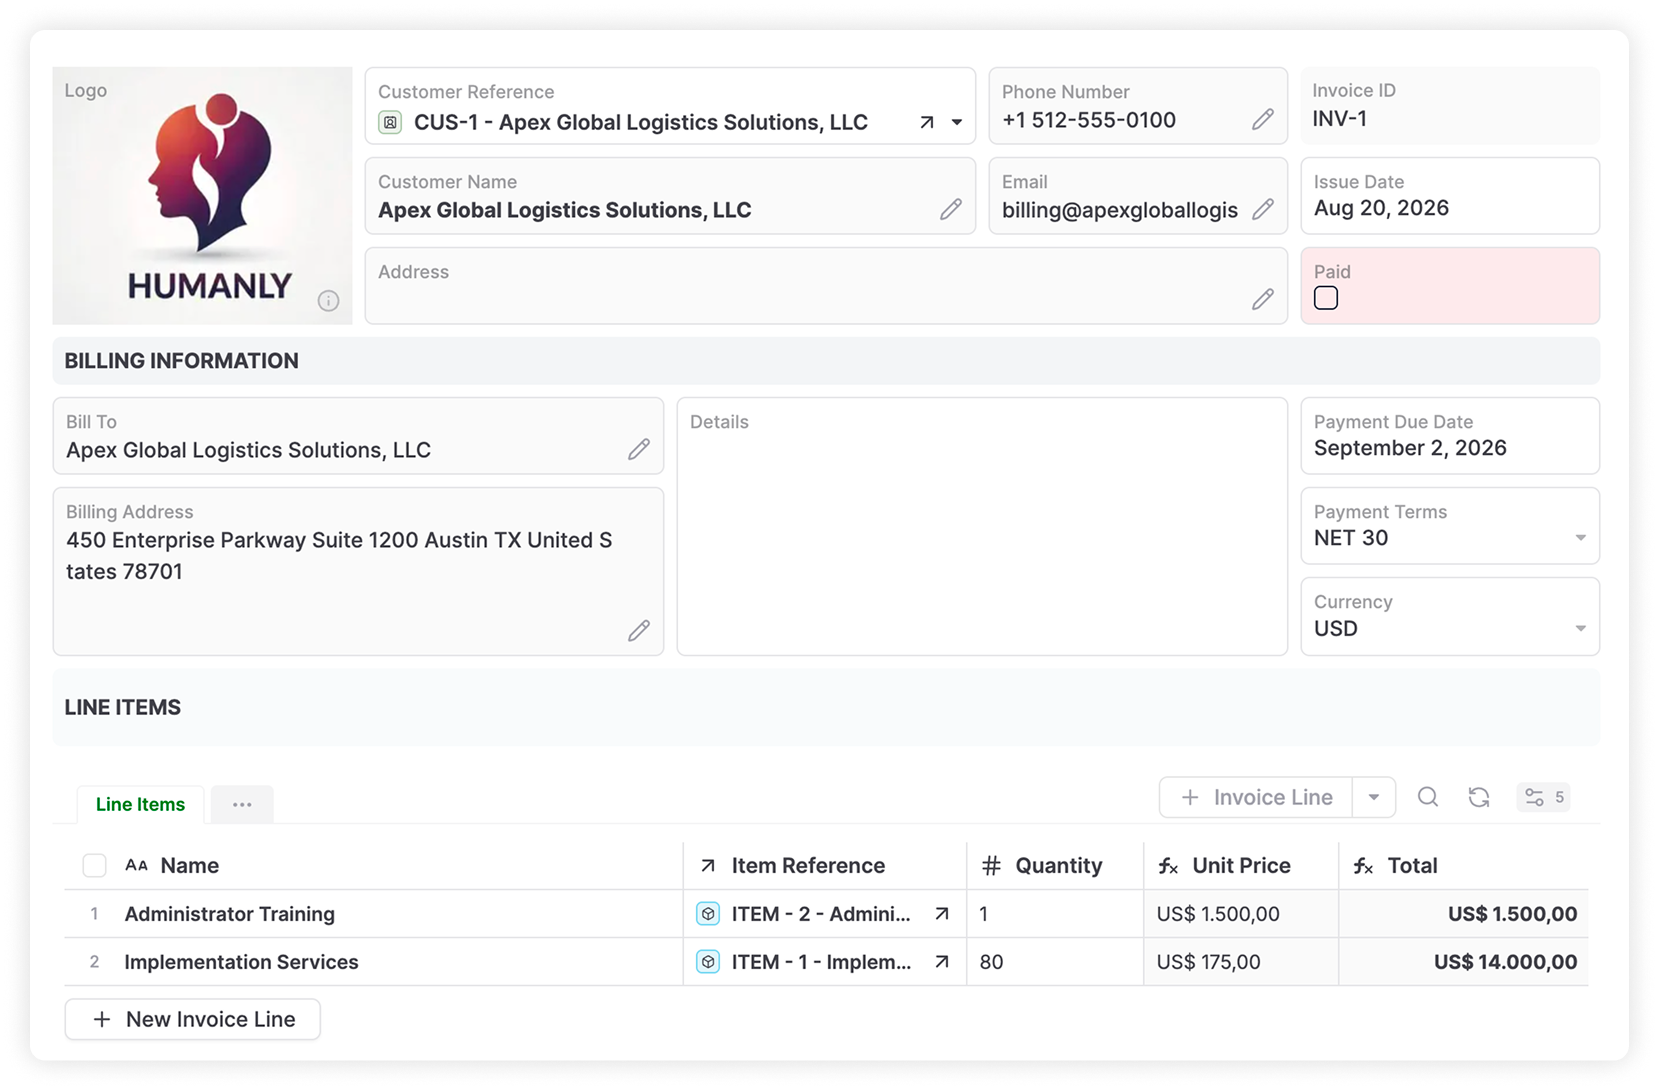
Task: Edit the Address via its pencil icon
Action: [1263, 299]
